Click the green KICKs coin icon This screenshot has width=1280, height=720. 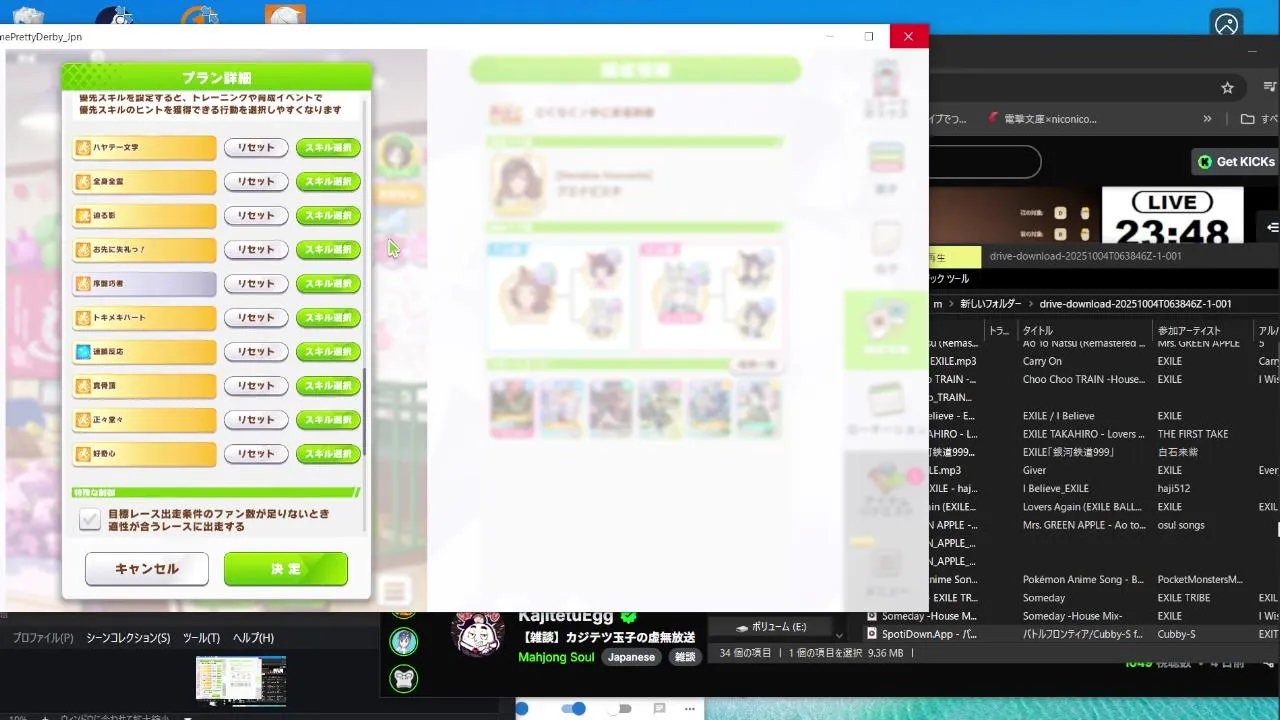point(1205,162)
